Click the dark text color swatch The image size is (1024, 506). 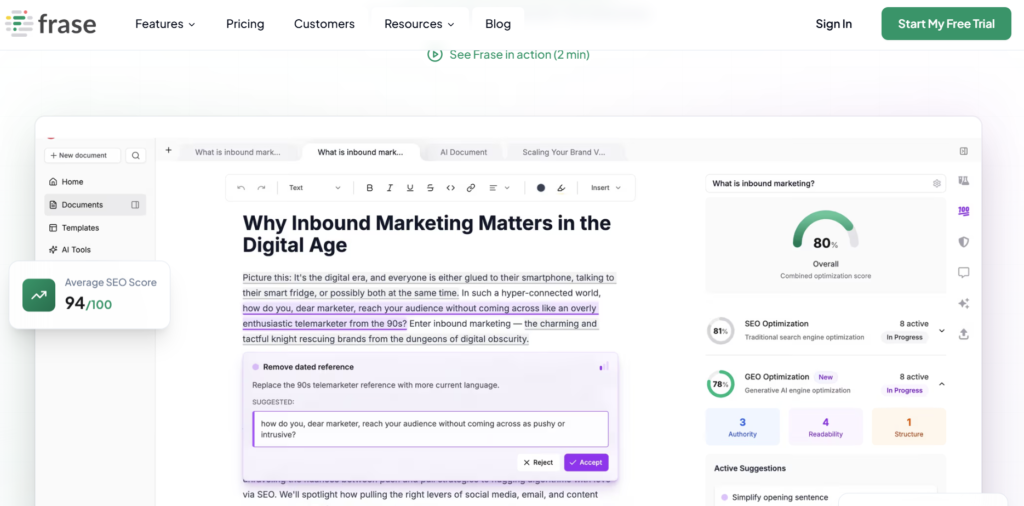(x=541, y=188)
